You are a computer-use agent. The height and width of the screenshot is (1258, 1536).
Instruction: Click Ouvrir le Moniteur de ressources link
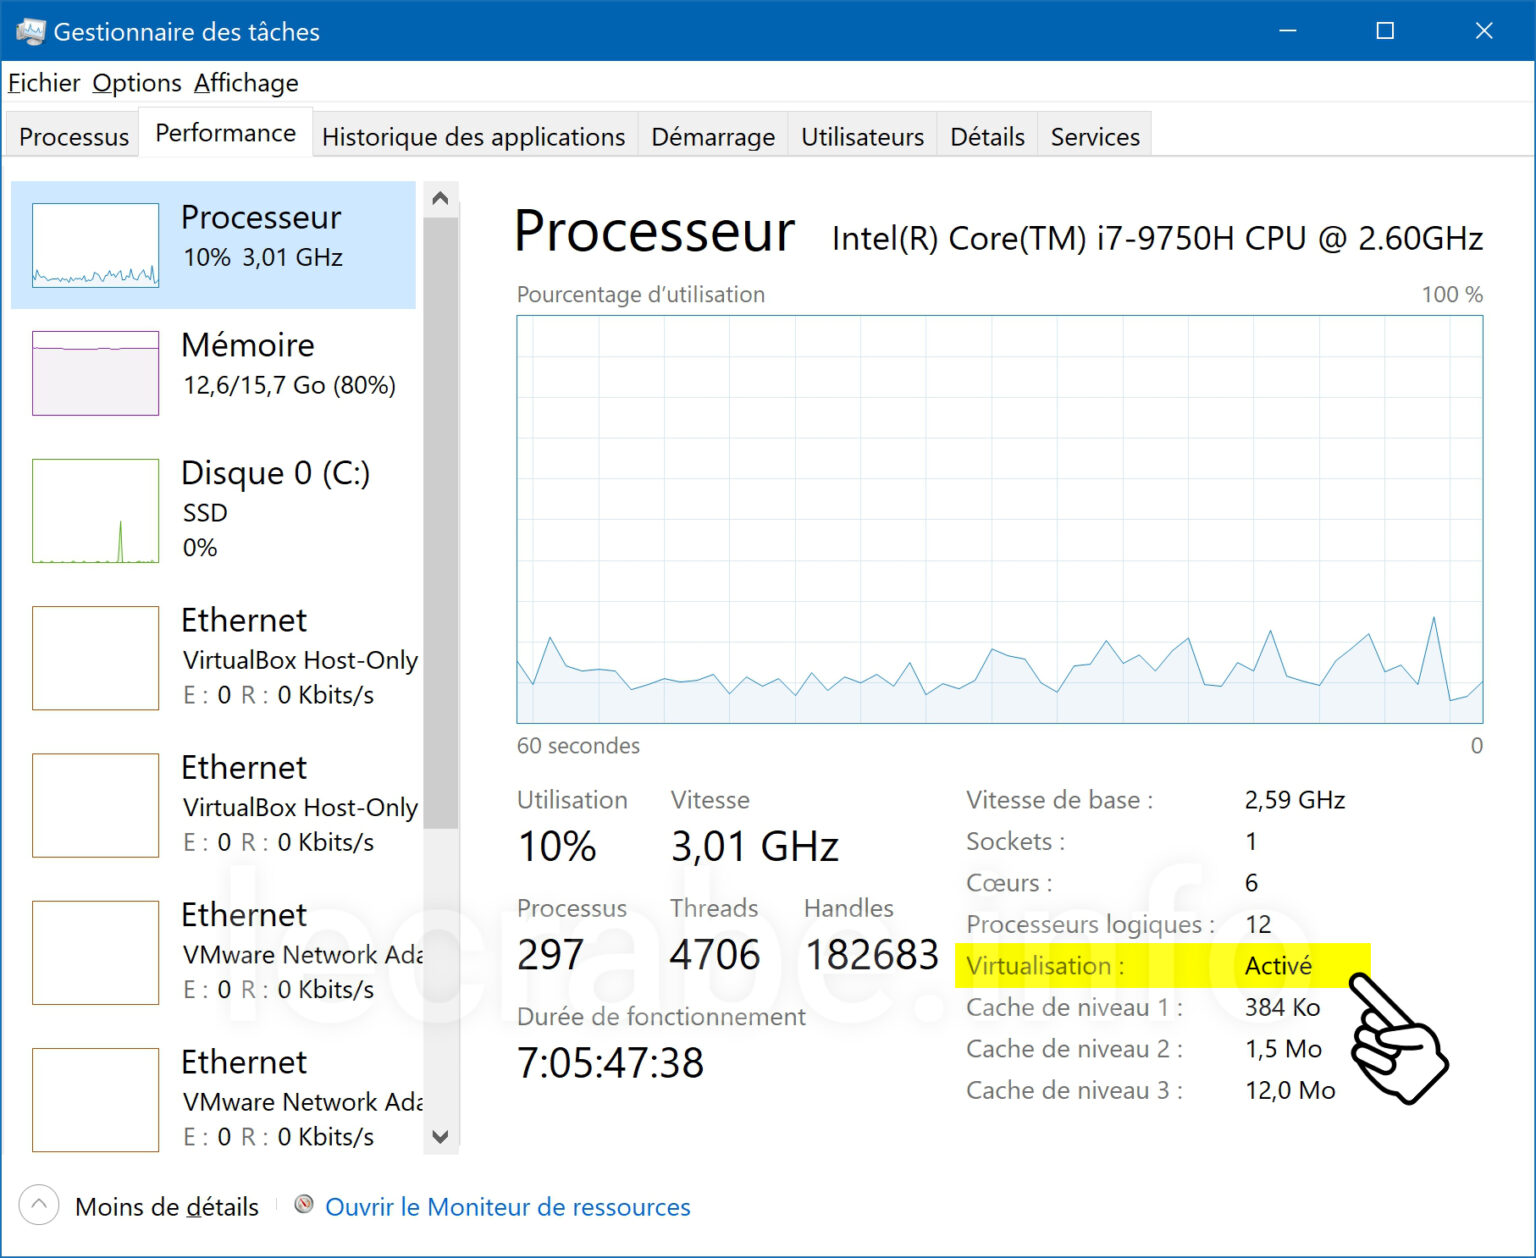click(508, 1207)
